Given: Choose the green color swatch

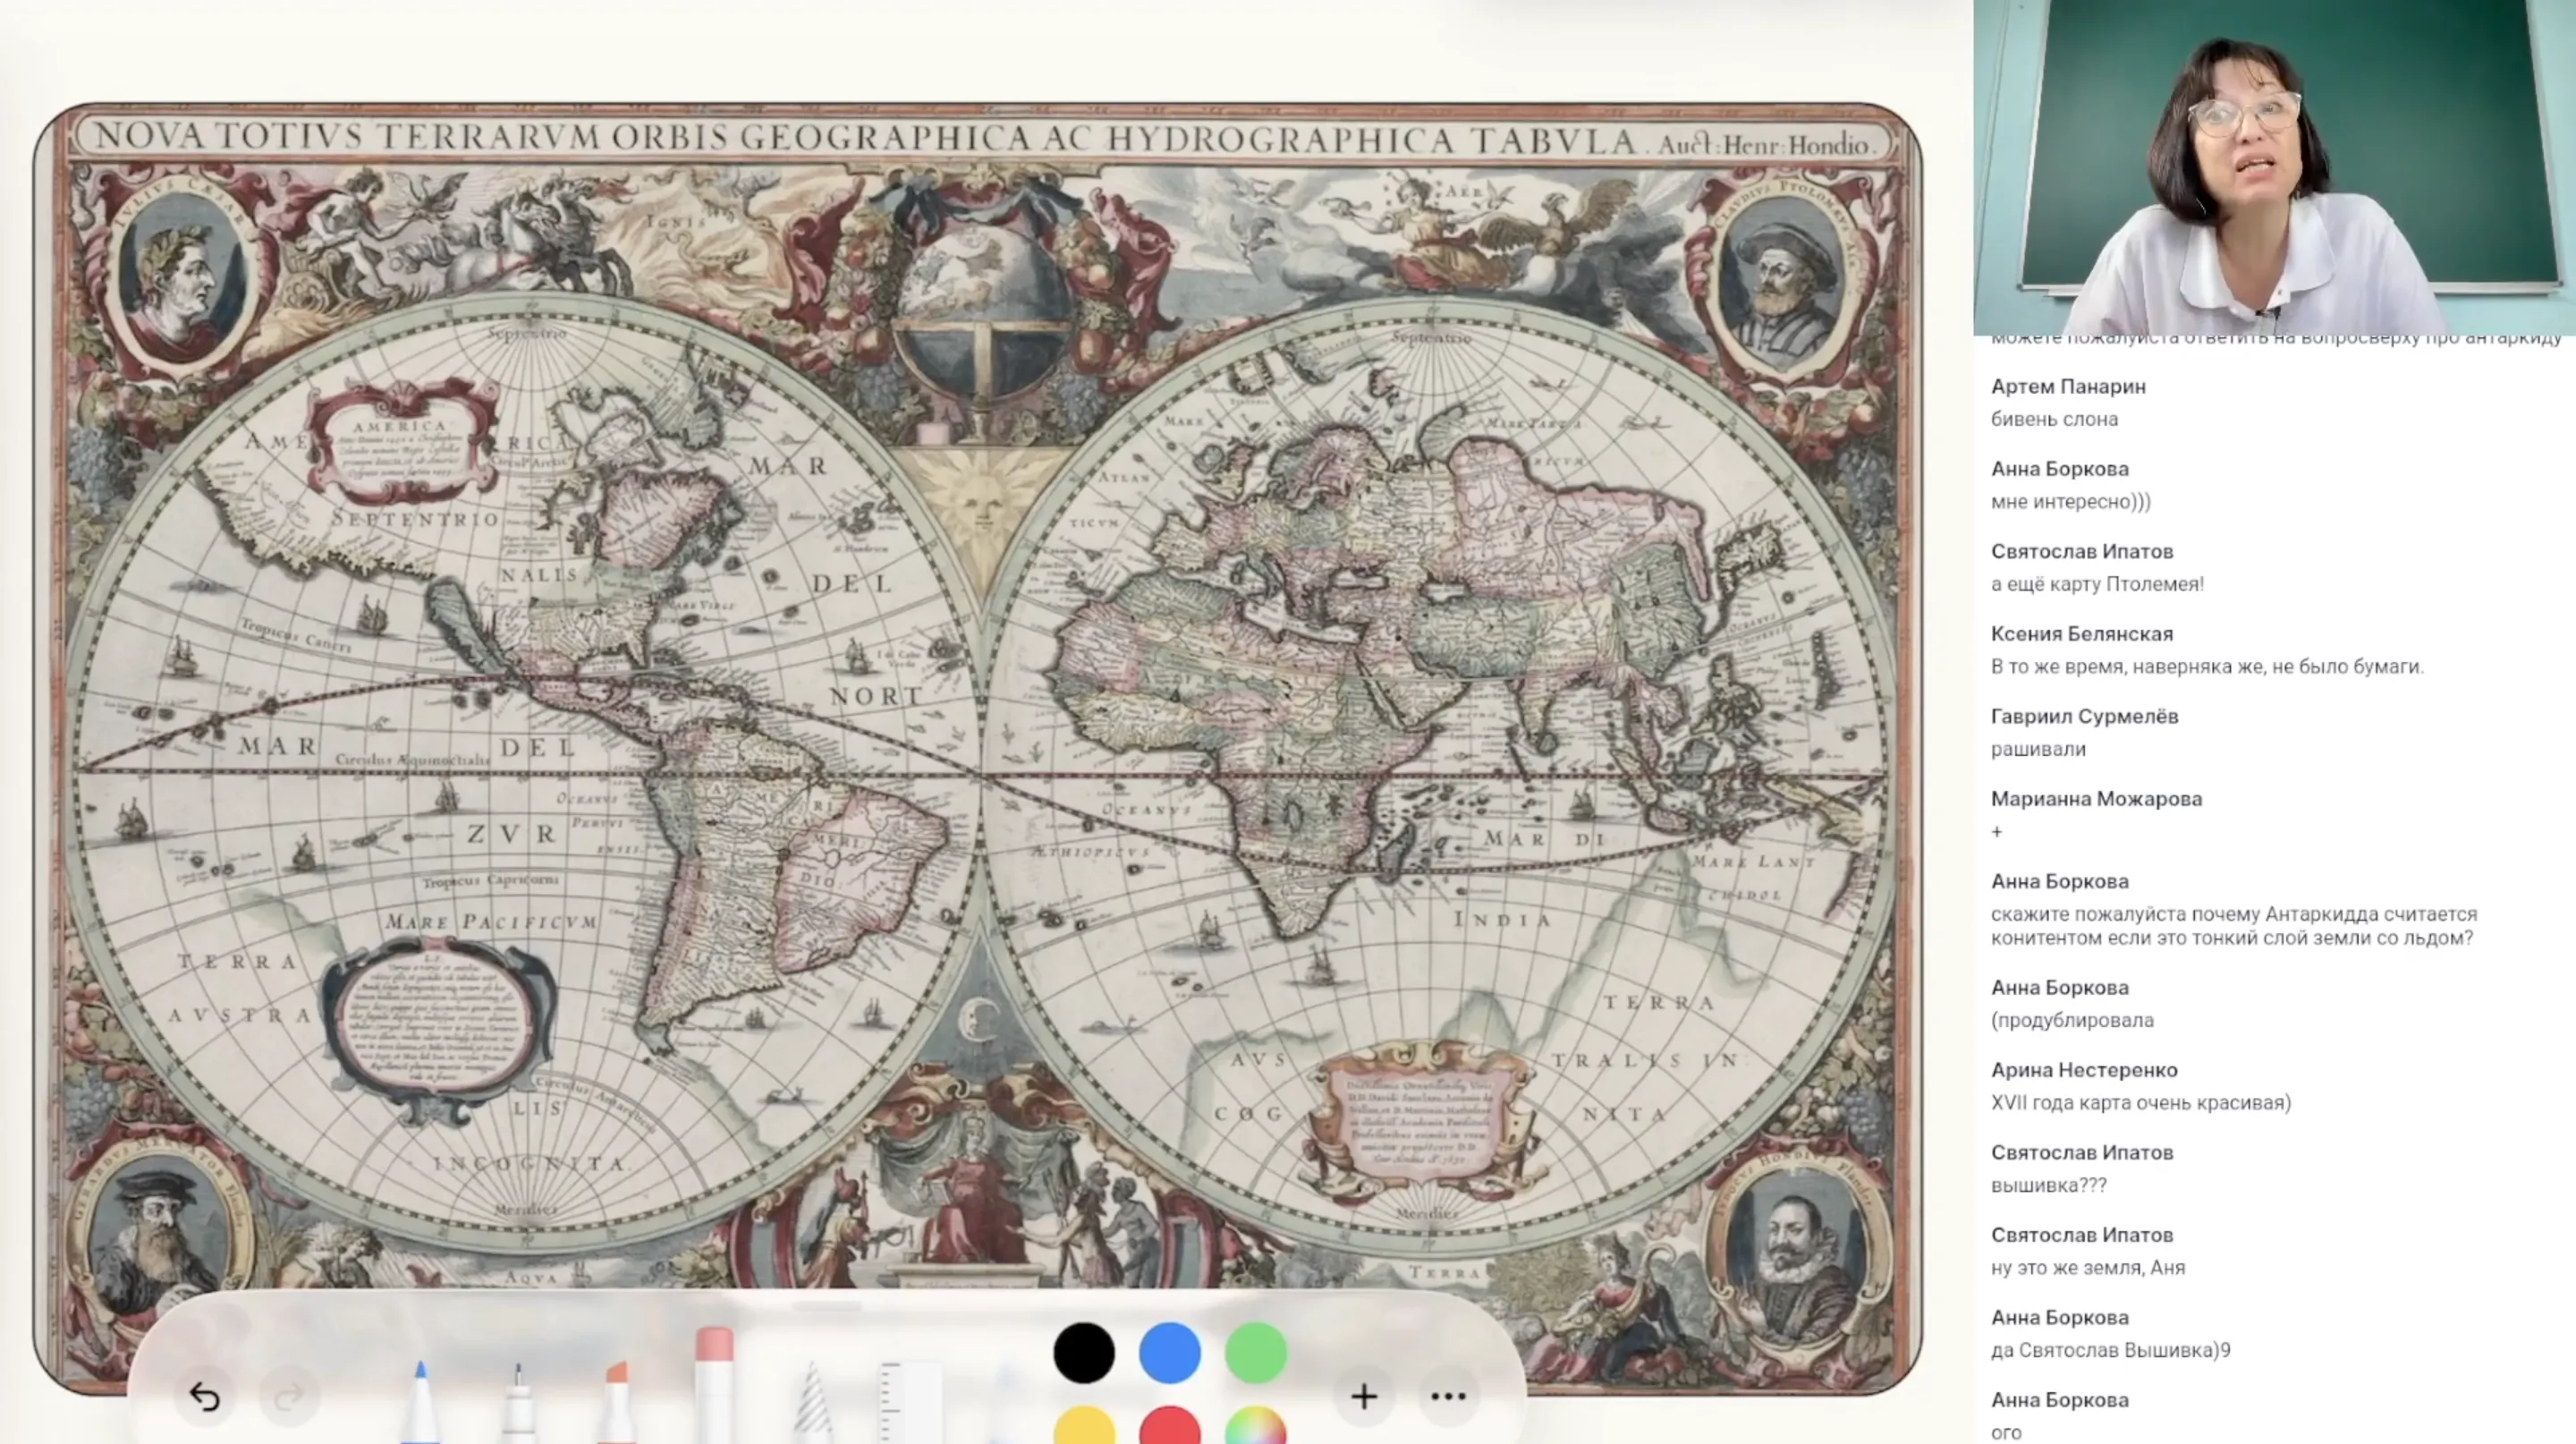Looking at the screenshot, I should (x=1256, y=1353).
